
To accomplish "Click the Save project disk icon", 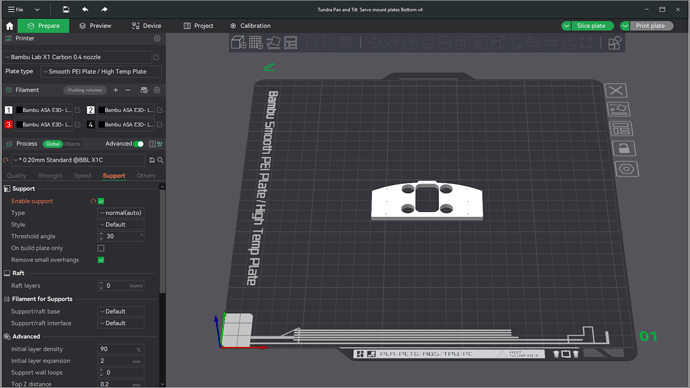I will tap(66, 9).
